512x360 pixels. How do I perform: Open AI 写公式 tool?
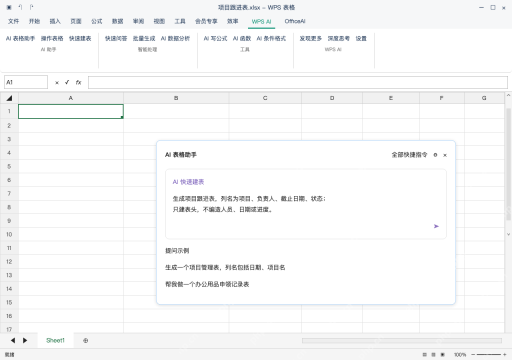click(215, 39)
